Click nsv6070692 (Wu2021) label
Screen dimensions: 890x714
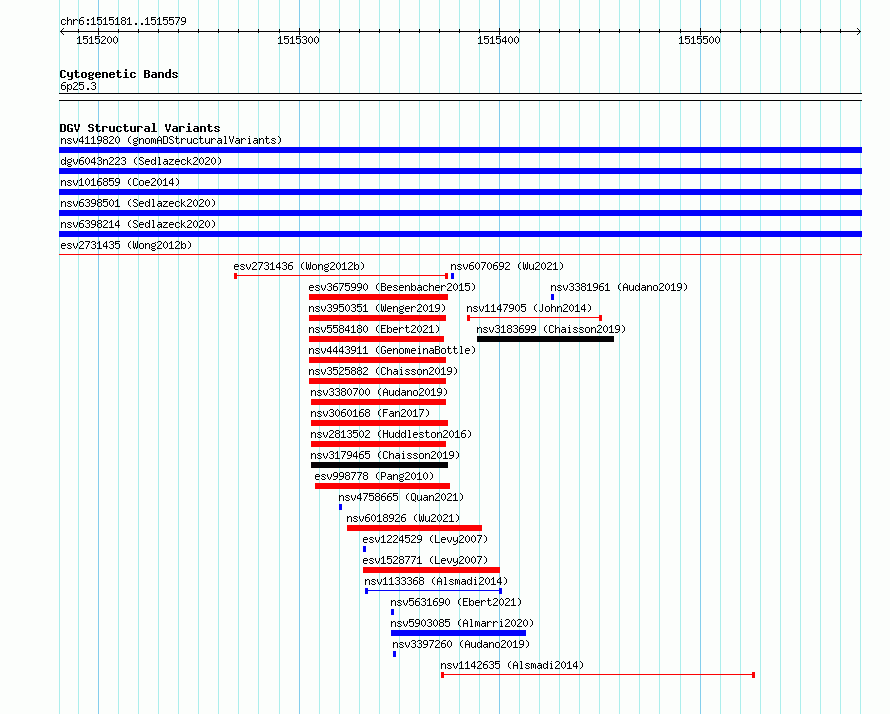point(507,266)
